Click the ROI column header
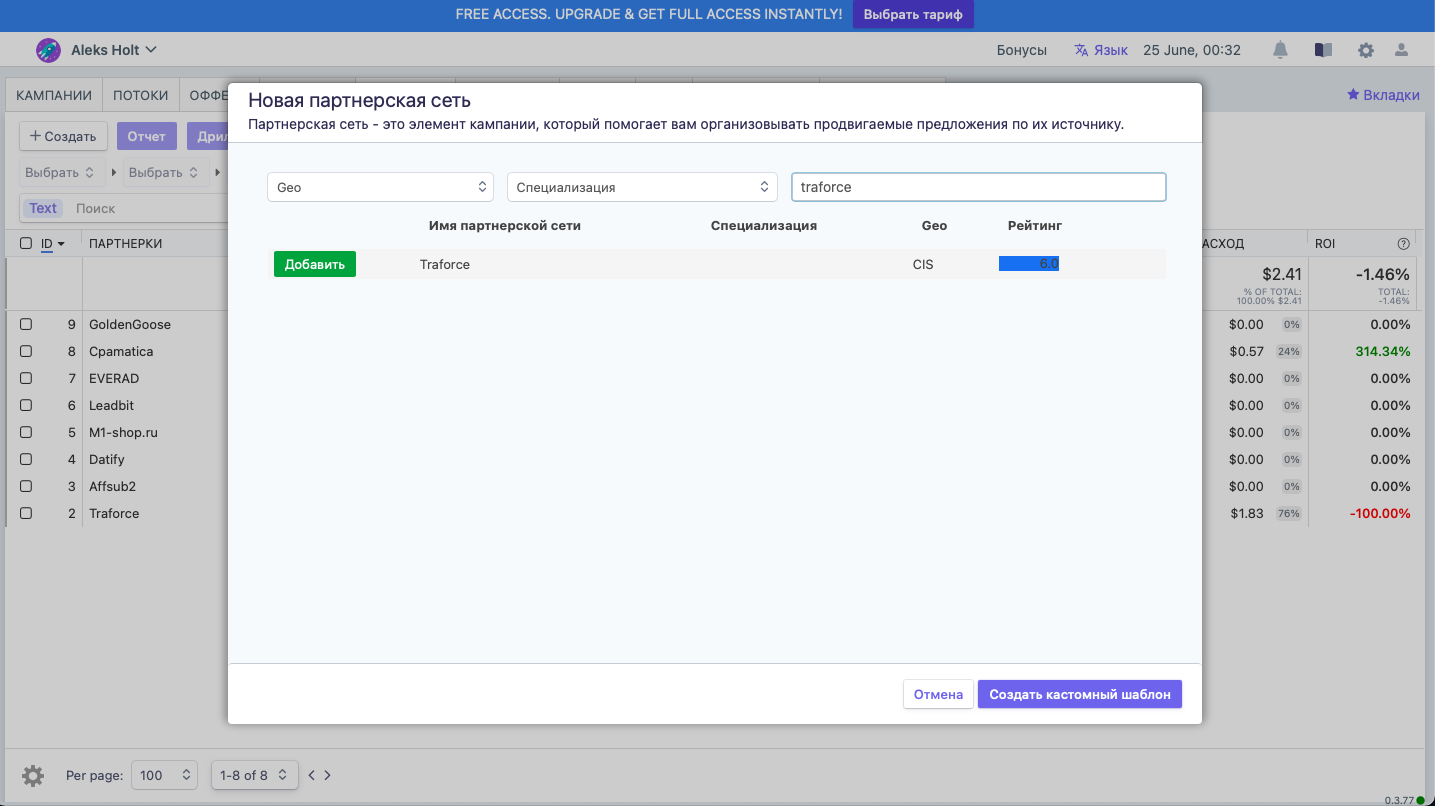Viewport: 1435px width, 806px height. pos(1325,243)
